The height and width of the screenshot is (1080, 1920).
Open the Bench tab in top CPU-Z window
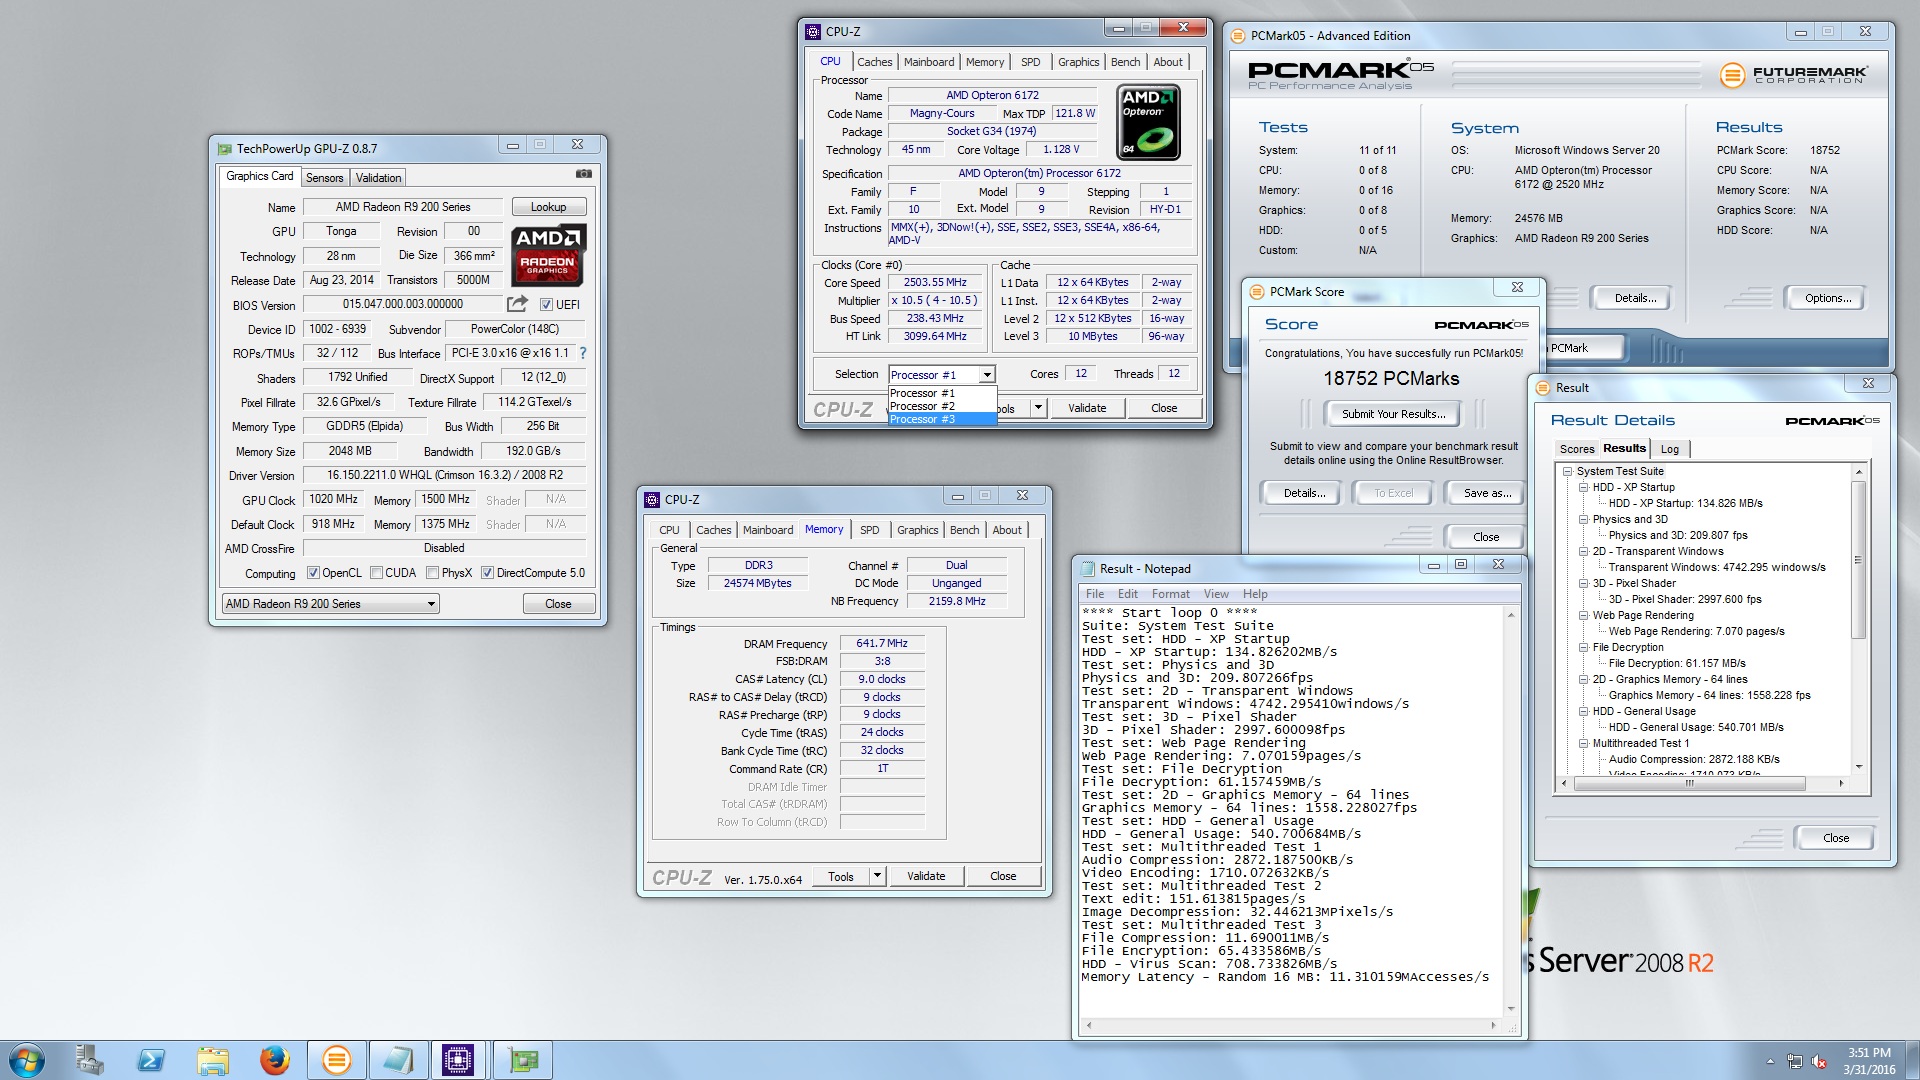[x=1125, y=62]
